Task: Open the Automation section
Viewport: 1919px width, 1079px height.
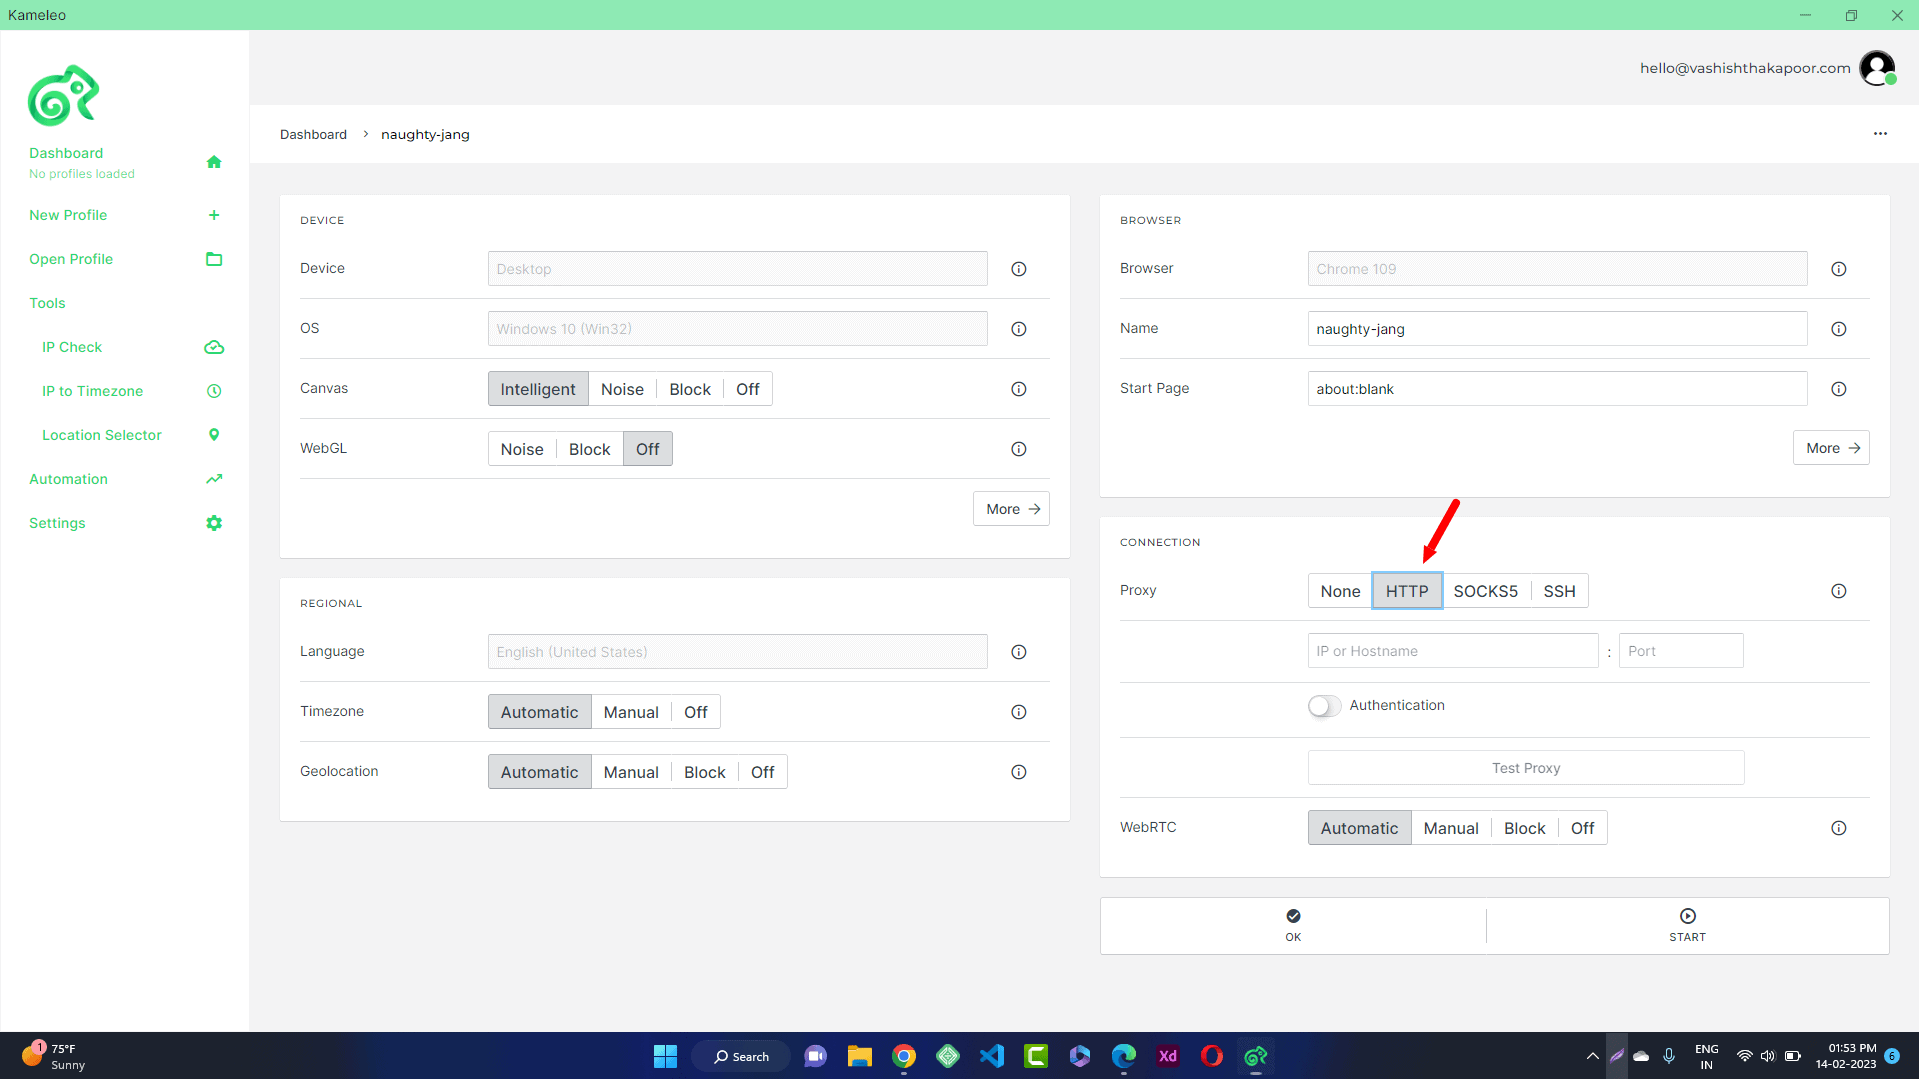Action: click(x=67, y=479)
